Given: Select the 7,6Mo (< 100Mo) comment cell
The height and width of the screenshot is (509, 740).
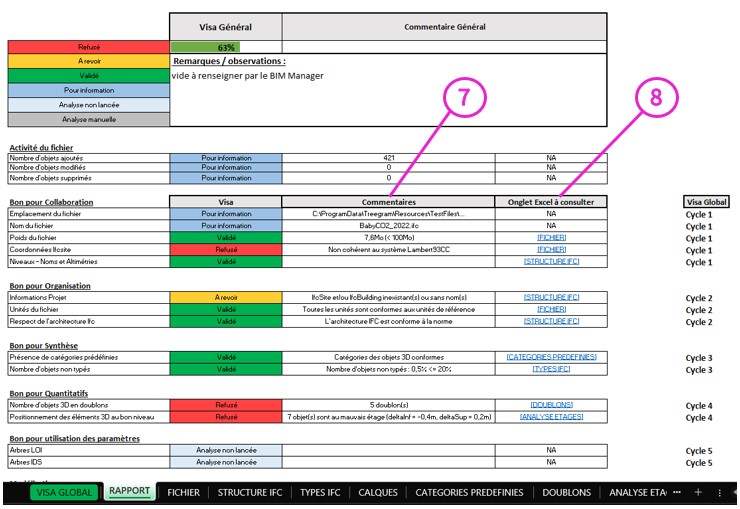Looking at the screenshot, I should click(389, 237).
